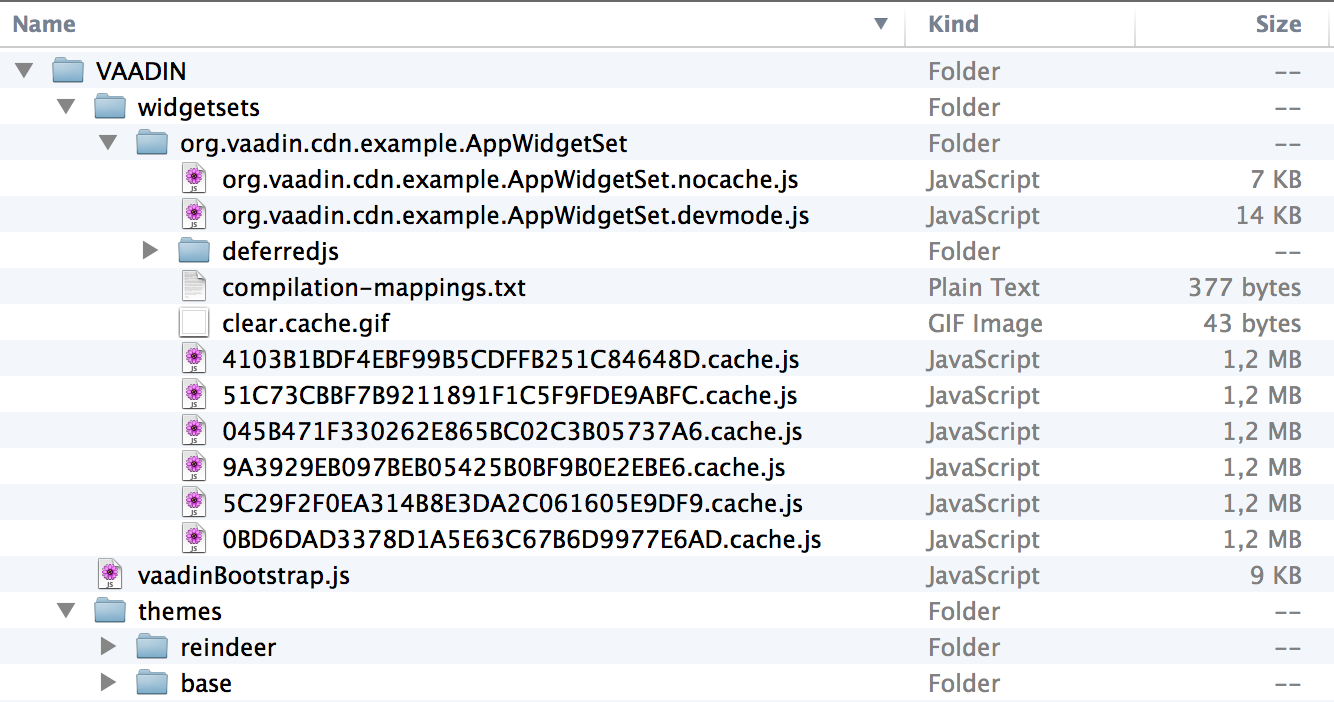This screenshot has width=1334, height=702.
Task: Click the Folder kind of reindeer row
Action: [964, 647]
